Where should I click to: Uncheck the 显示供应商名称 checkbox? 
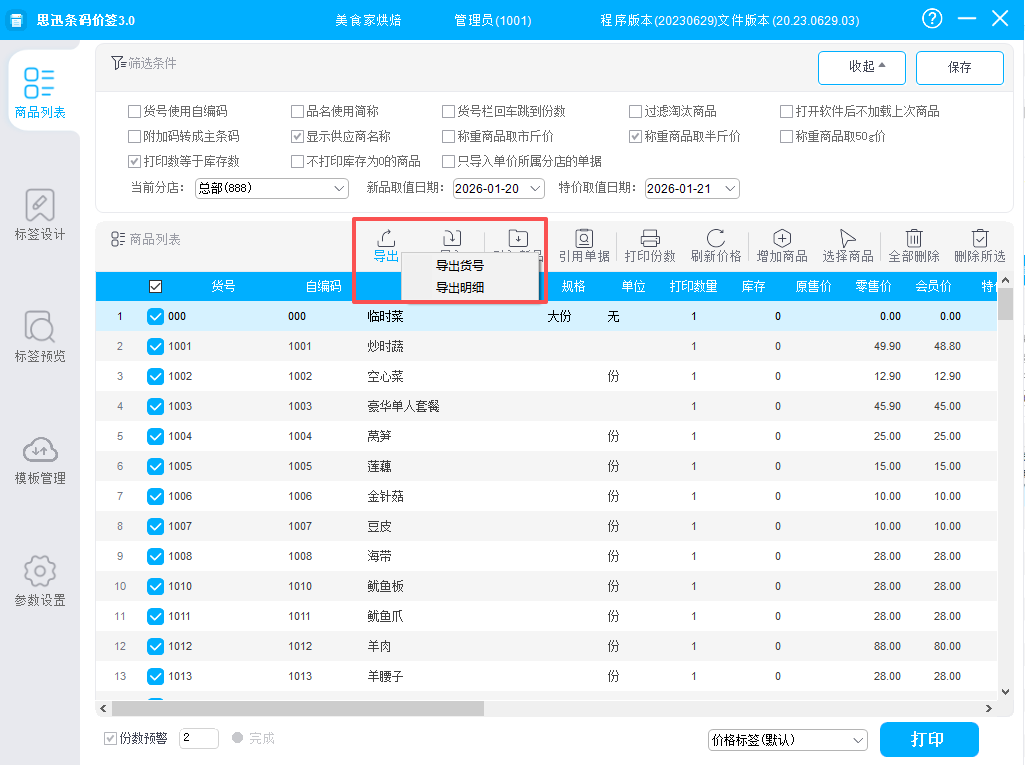[297, 136]
